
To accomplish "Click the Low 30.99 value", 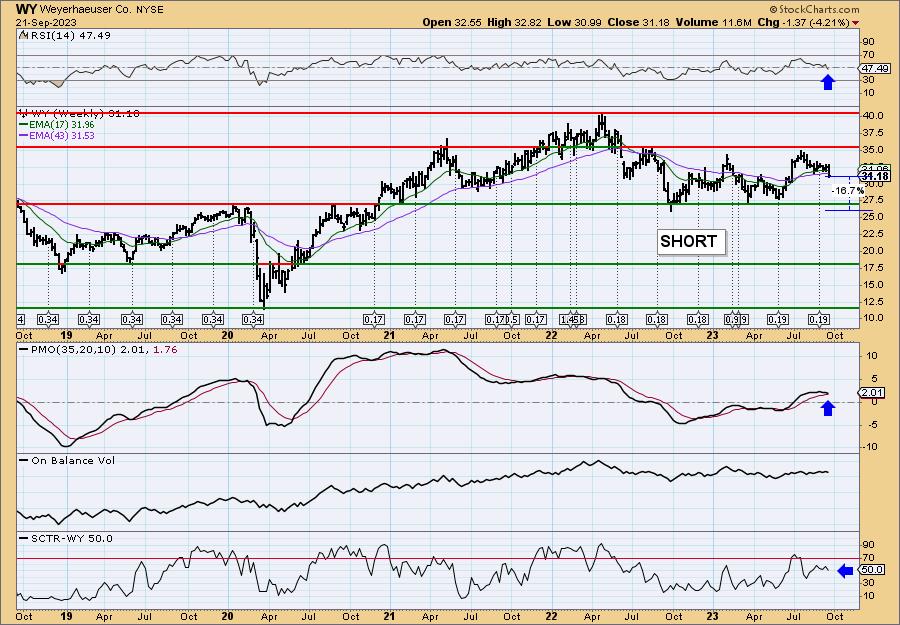I will click(x=573, y=22).
